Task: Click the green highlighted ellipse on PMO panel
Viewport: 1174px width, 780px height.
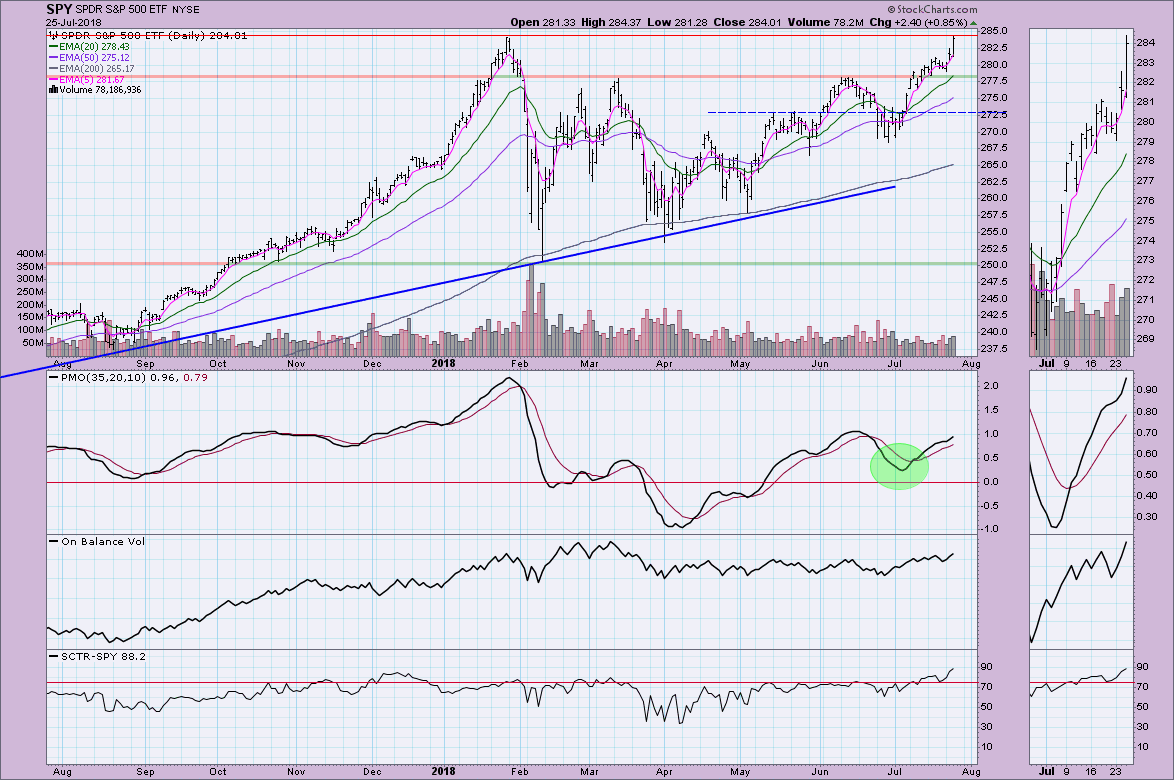Action: (899, 466)
